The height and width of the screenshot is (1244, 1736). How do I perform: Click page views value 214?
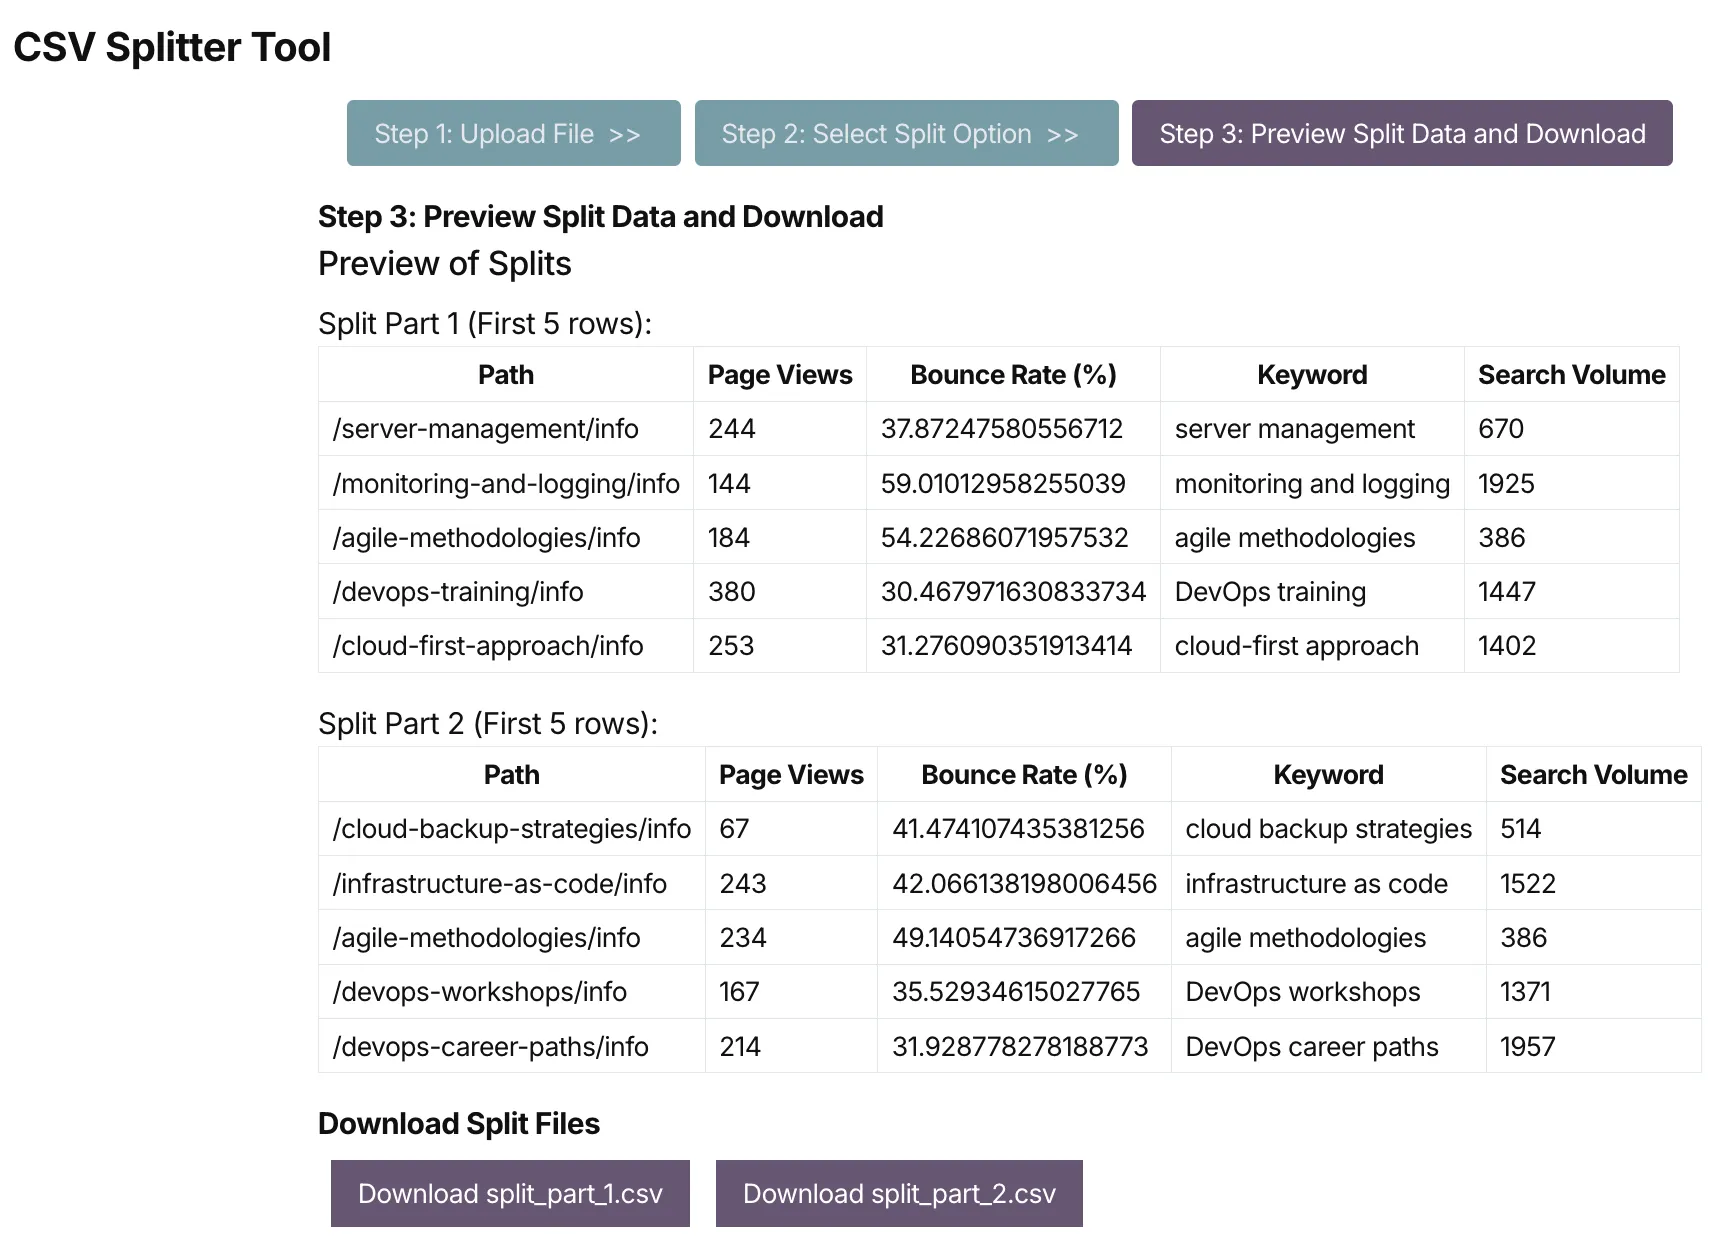pos(791,1047)
